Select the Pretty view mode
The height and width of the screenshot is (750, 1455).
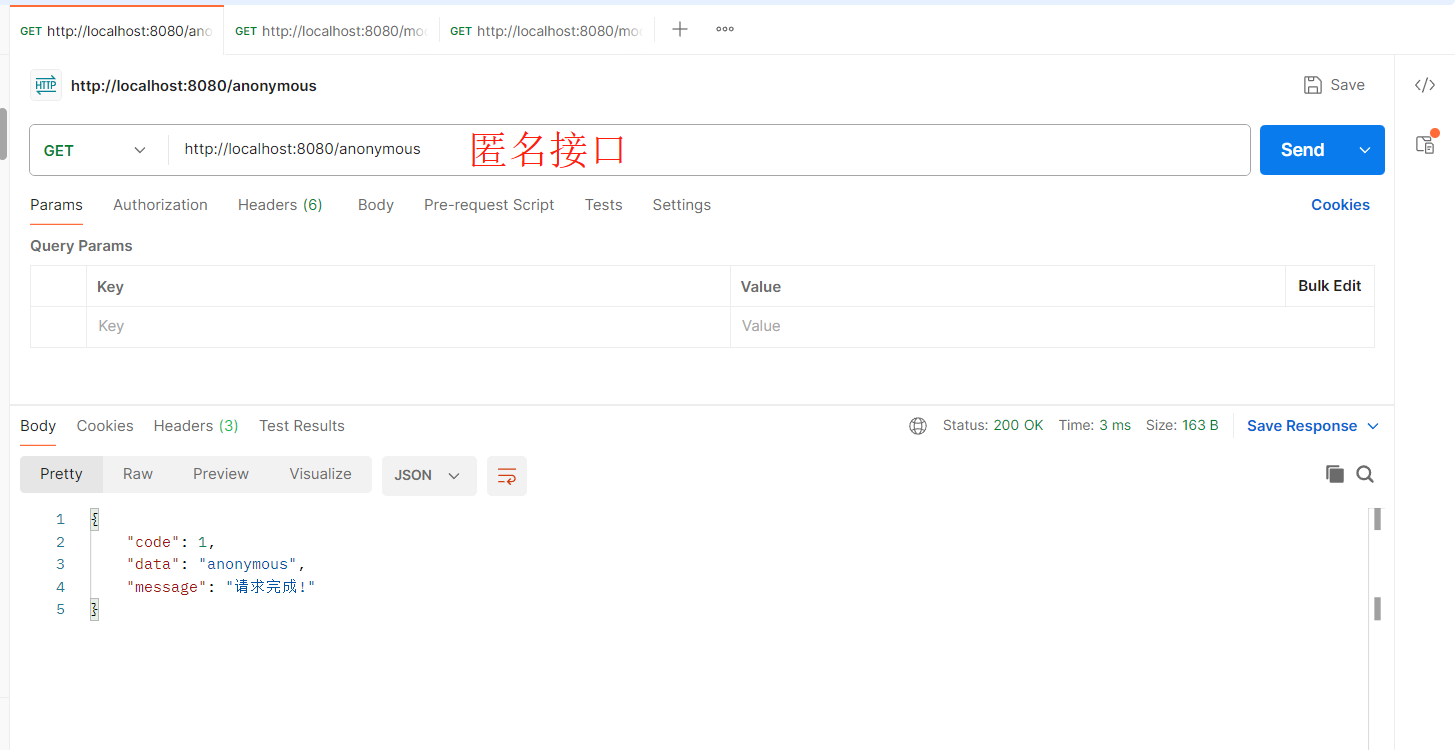click(61, 474)
